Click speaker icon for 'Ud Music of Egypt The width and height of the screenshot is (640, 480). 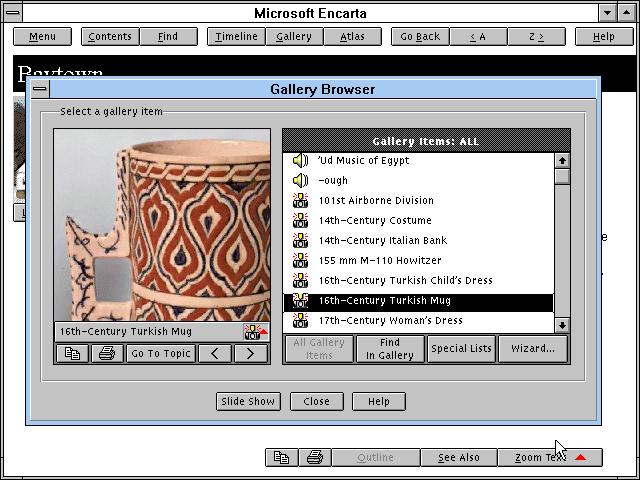[301, 160]
